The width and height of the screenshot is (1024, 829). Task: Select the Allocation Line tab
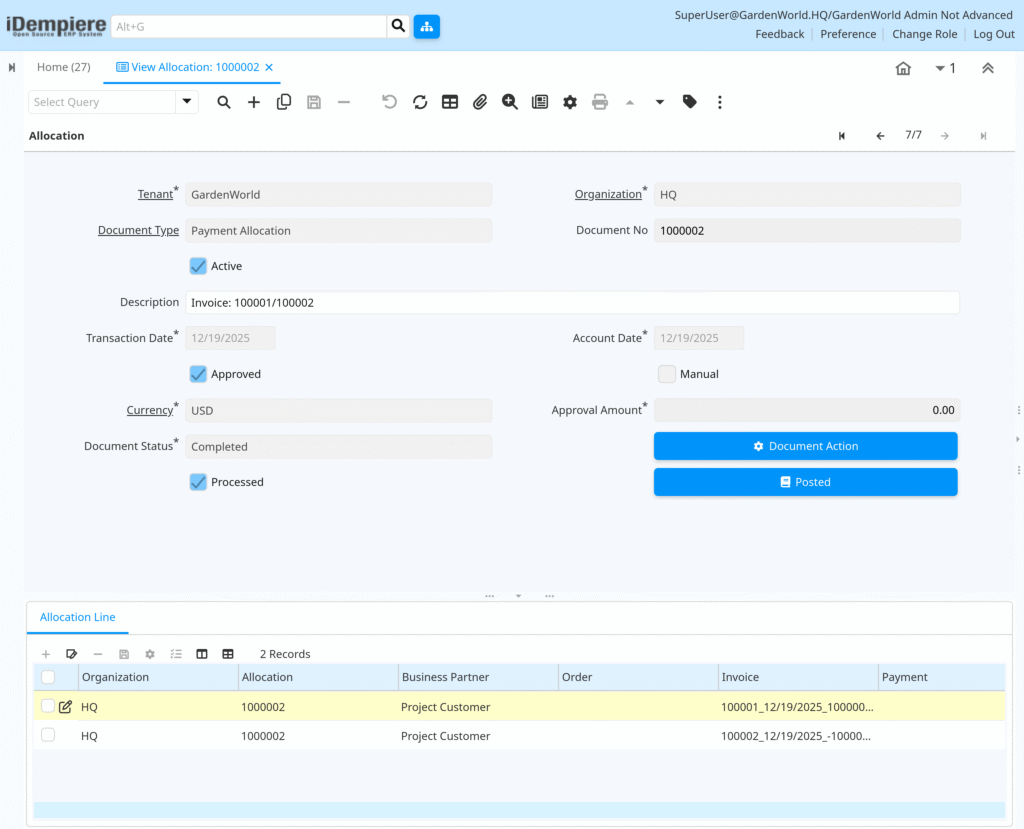[x=77, y=617]
